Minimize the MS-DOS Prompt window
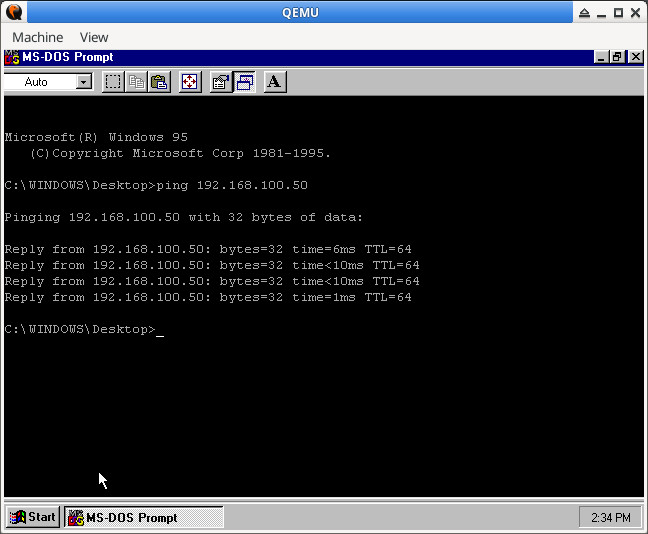This screenshot has height=534, width=648. coord(601,57)
